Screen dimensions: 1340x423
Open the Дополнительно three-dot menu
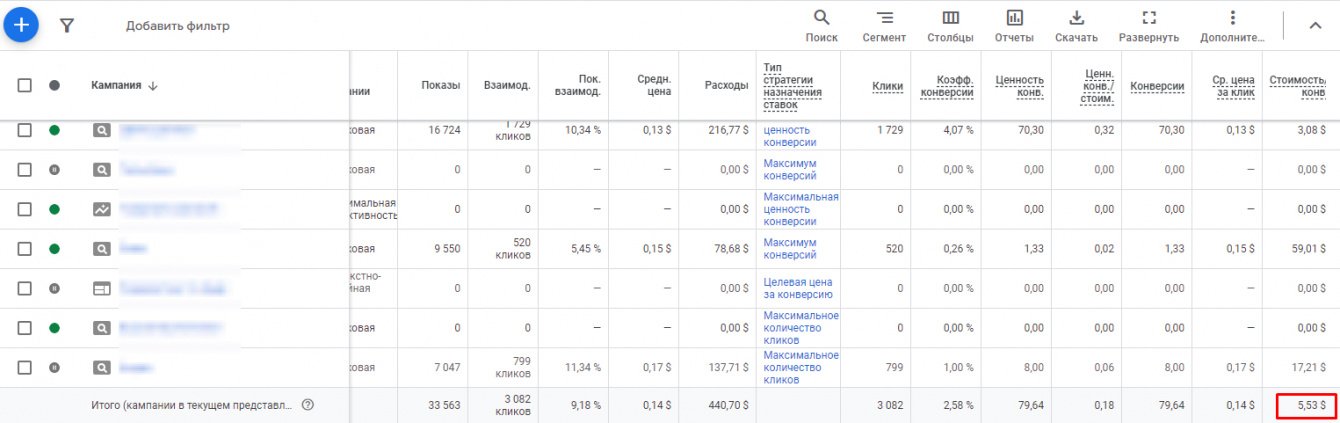pos(1232,26)
